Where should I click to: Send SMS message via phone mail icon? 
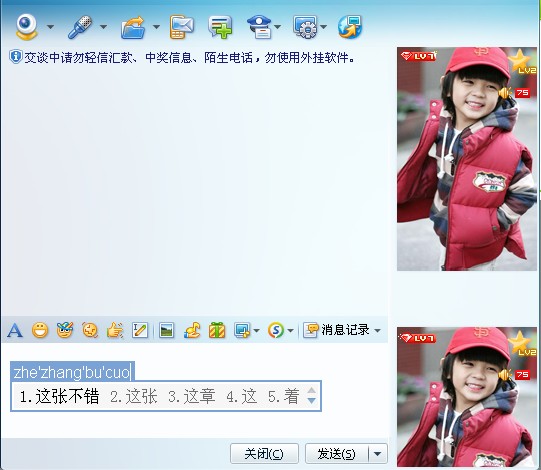(x=181, y=27)
